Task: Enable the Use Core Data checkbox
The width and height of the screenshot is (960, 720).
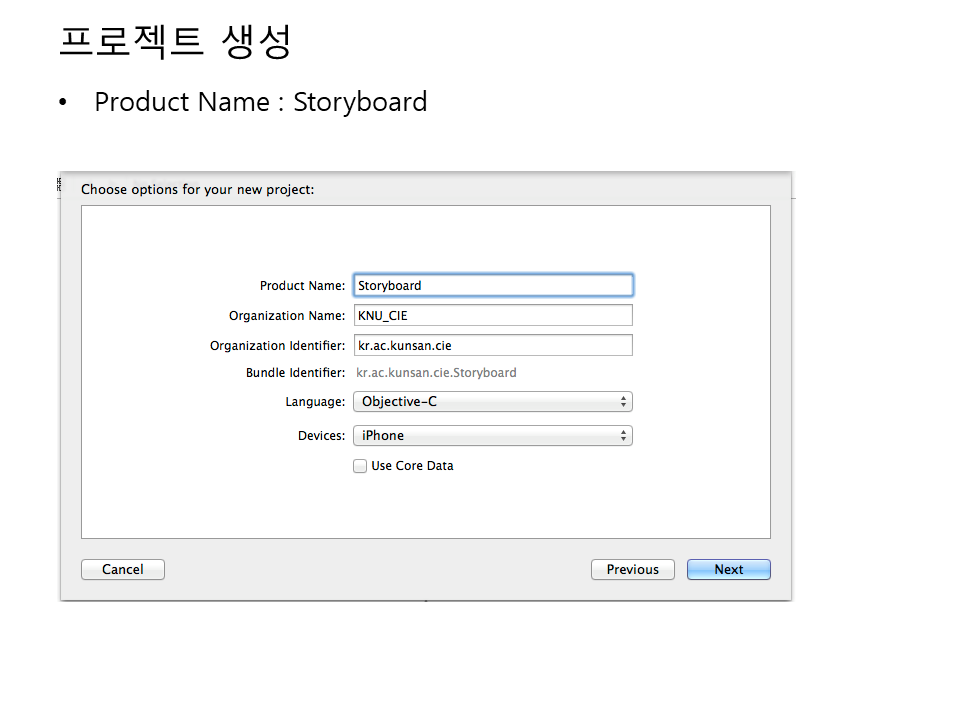Action: 360,466
